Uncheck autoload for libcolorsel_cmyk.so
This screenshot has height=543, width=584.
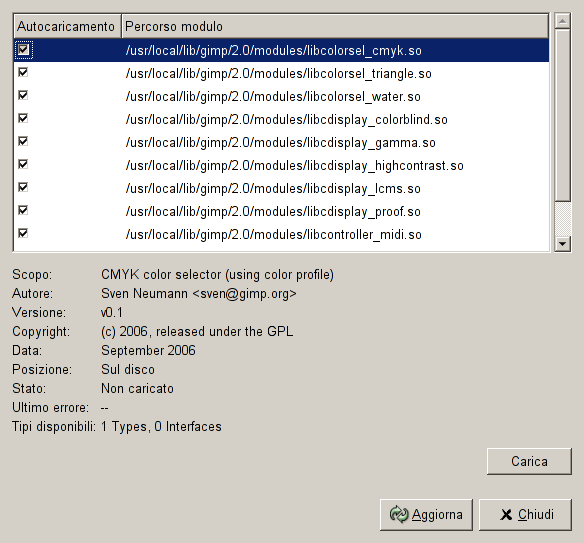coord(23,49)
